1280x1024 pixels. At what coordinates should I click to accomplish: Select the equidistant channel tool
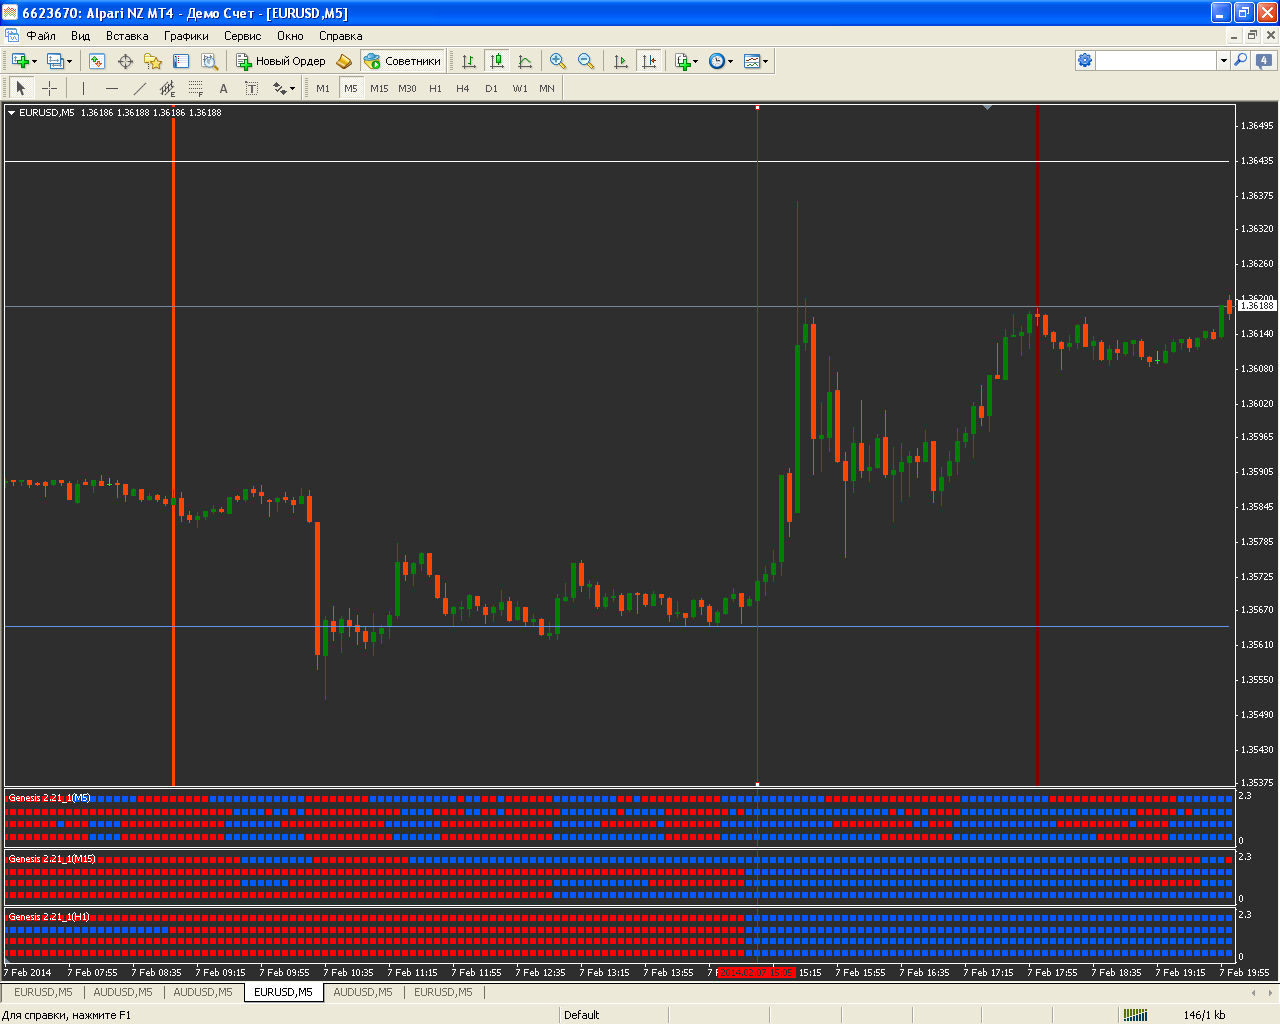pyautogui.click(x=167, y=88)
